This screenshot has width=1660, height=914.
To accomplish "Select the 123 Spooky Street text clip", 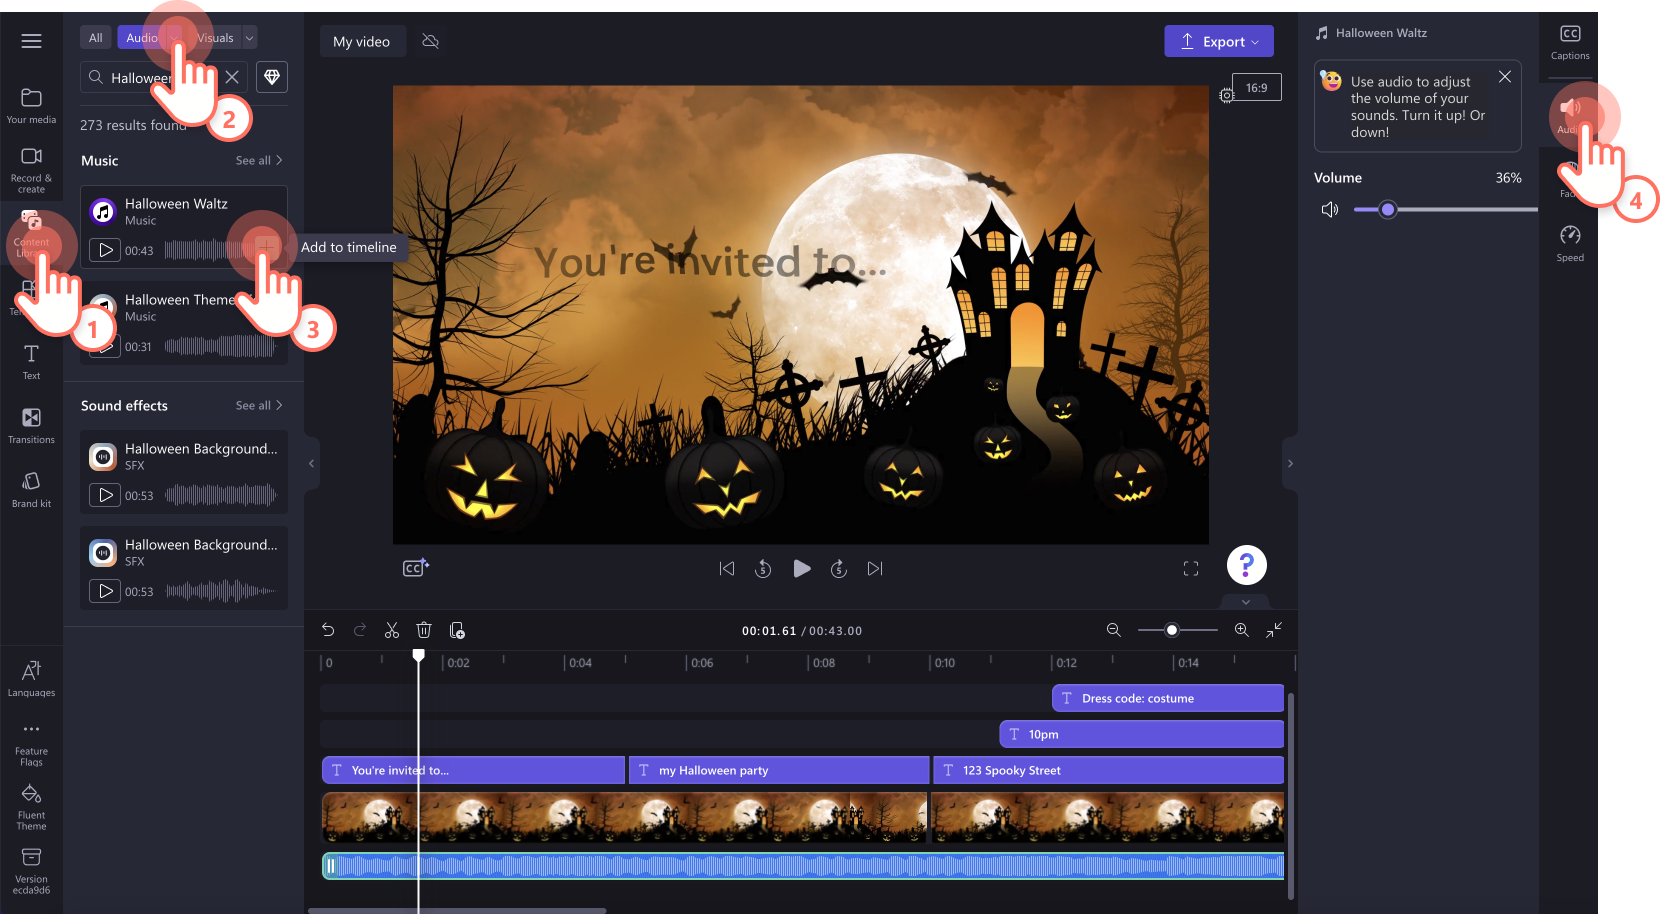I will click(x=1109, y=770).
